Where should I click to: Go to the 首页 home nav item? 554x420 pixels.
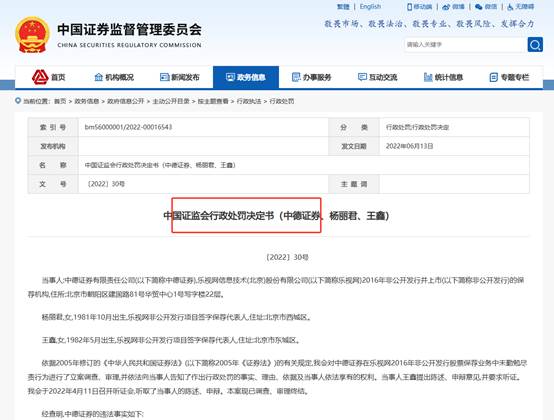tap(49, 77)
